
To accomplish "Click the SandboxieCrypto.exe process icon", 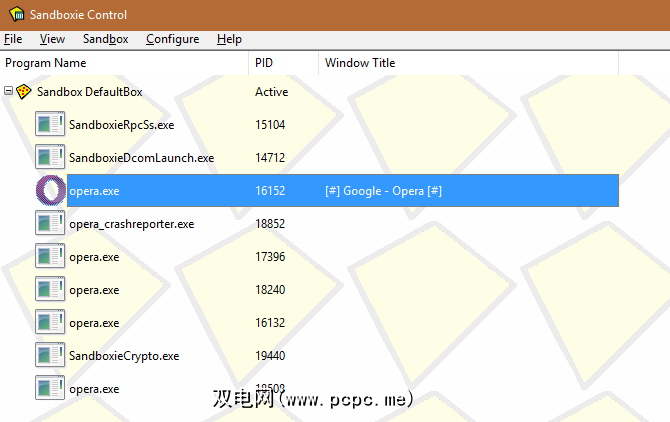I will point(50,355).
